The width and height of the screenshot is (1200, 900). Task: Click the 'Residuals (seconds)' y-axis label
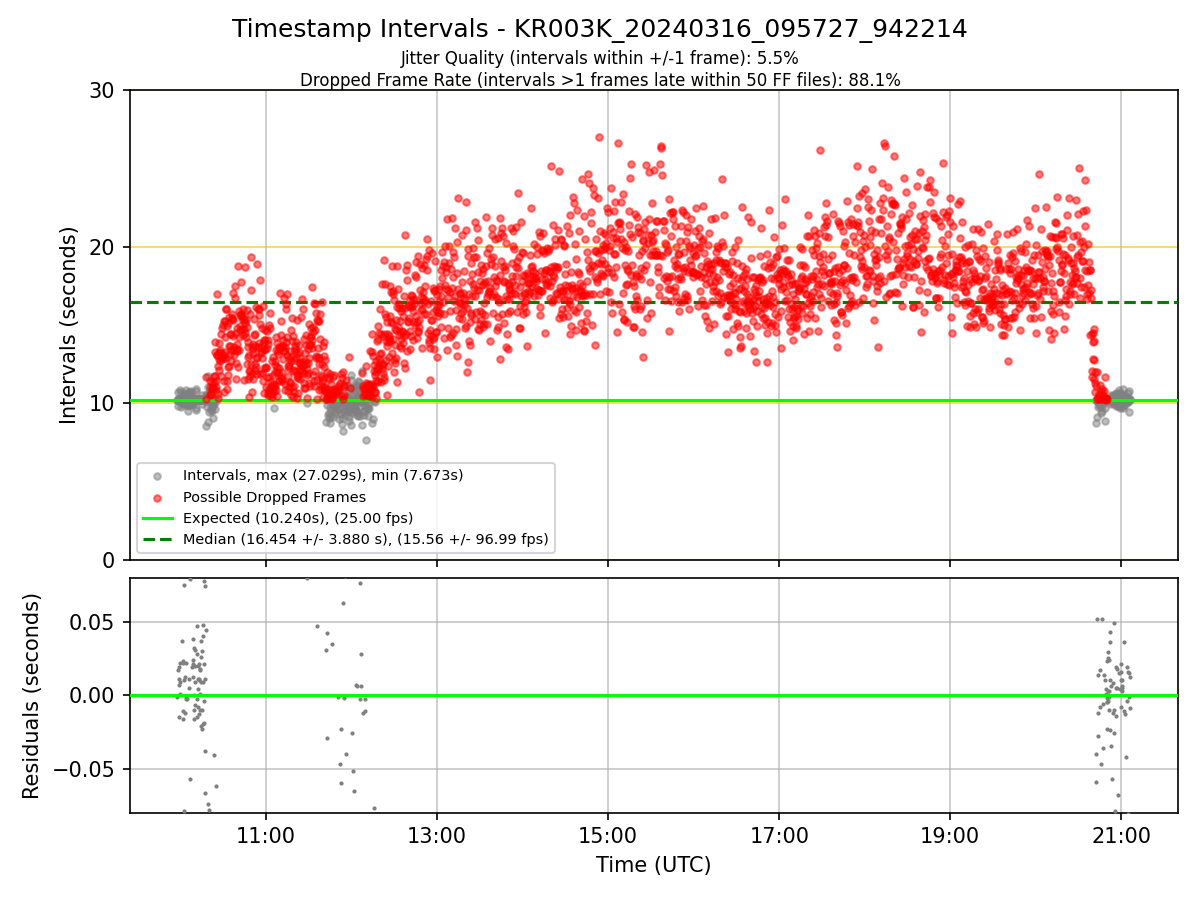pyautogui.click(x=31, y=696)
